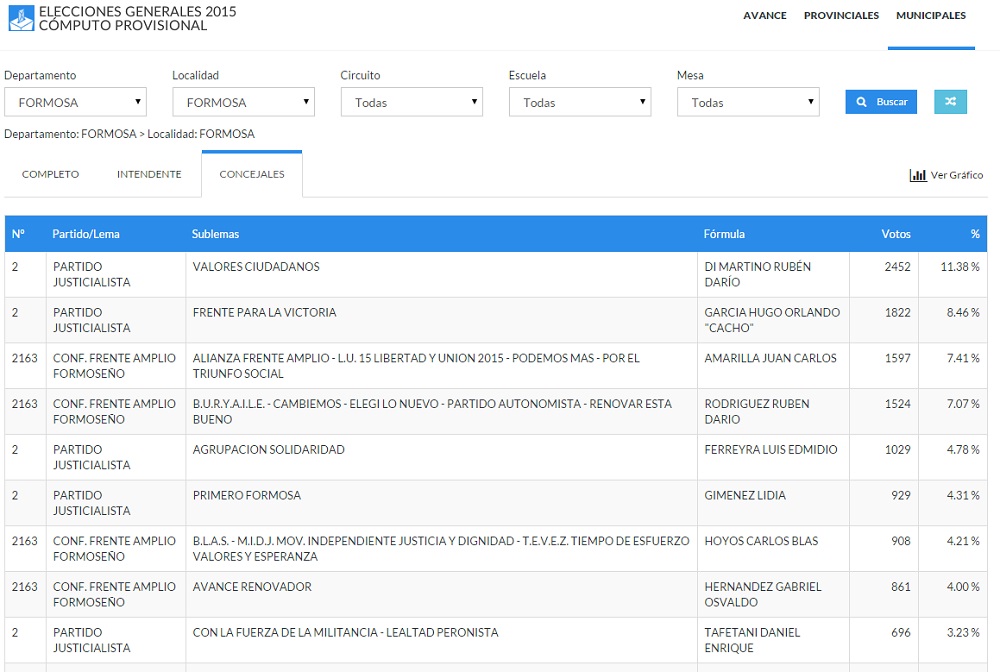
Task: Expand the Escuela dropdown
Action: (x=579, y=102)
